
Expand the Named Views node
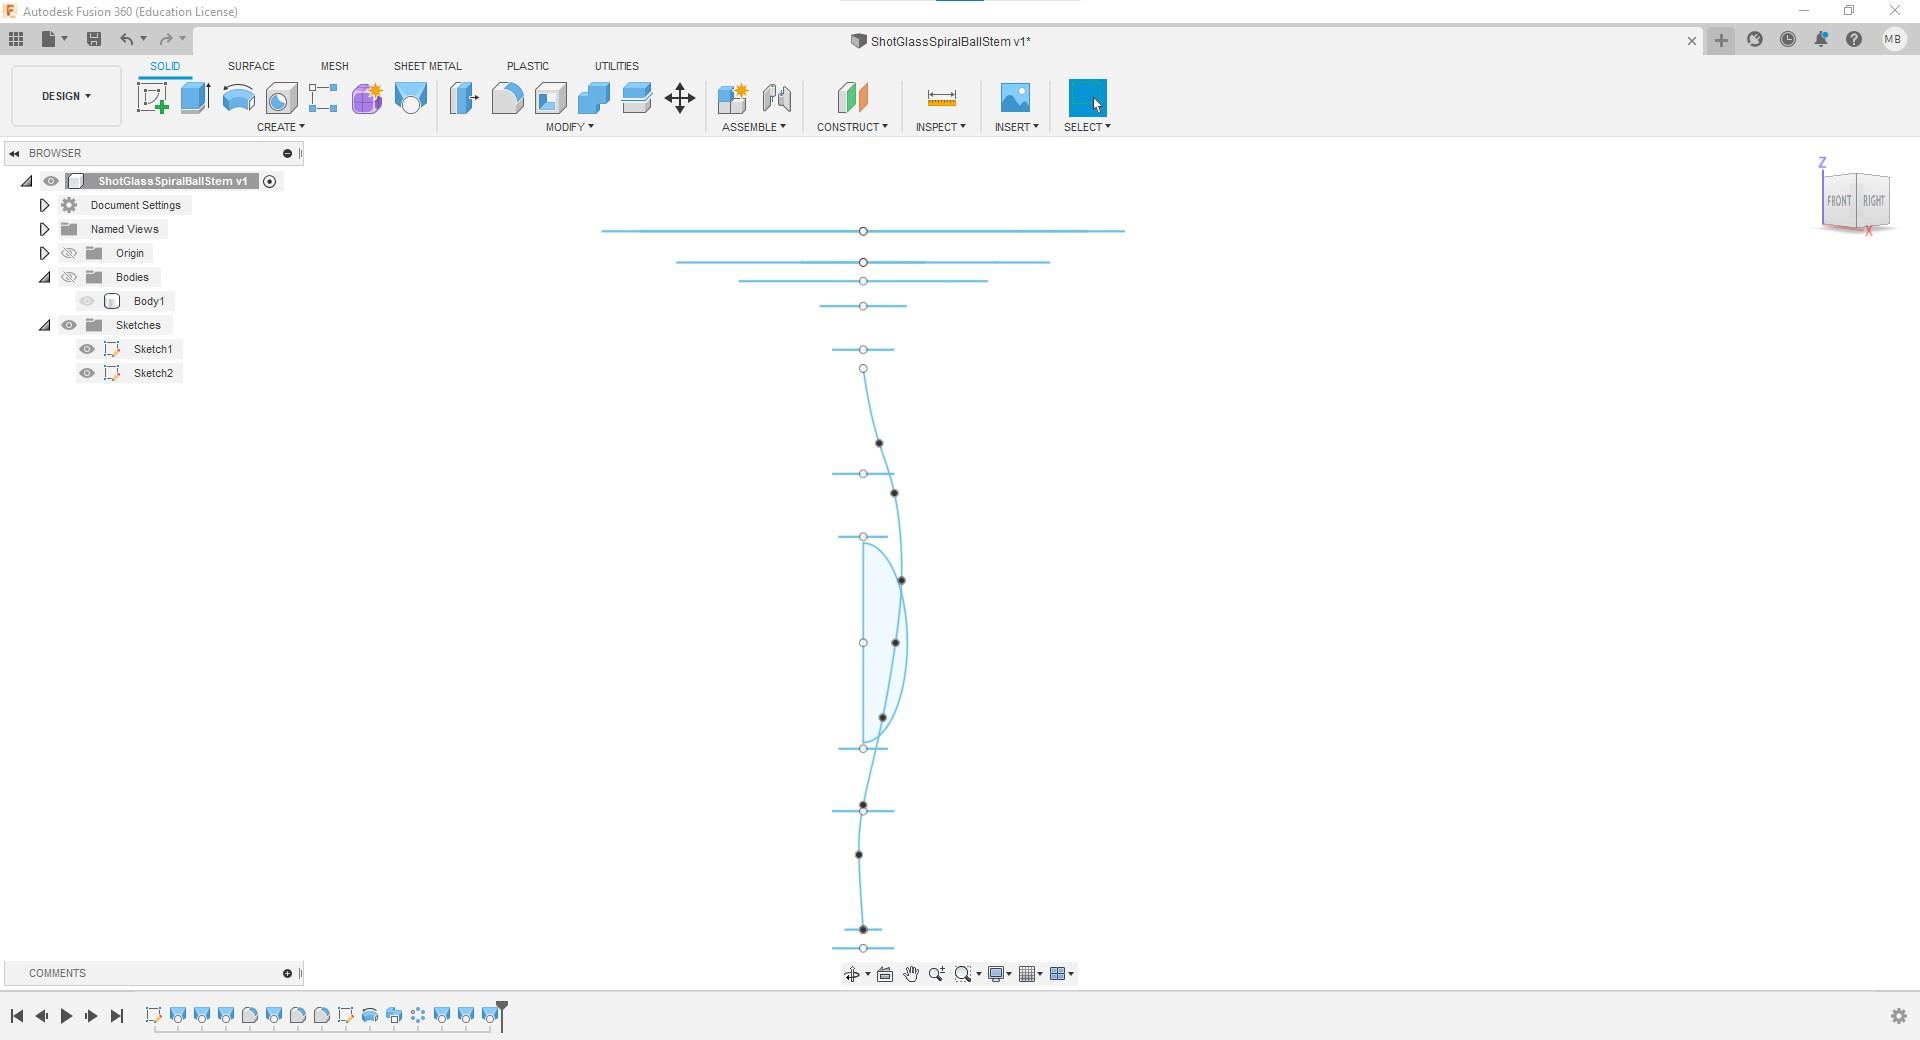coord(44,229)
